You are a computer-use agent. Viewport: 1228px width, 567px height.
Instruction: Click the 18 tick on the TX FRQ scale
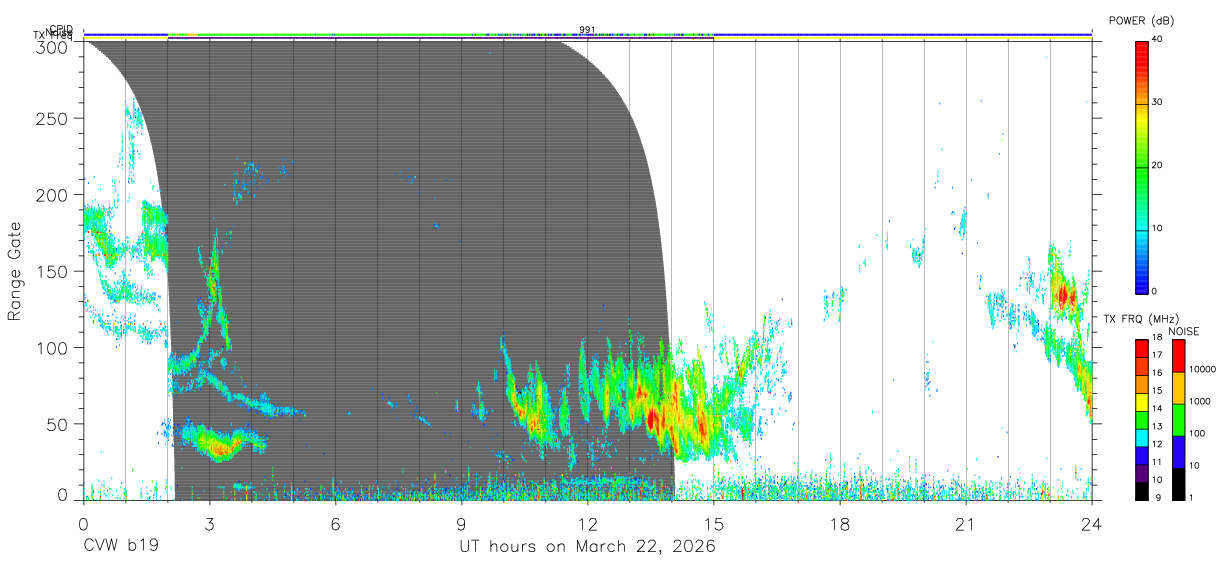click(x=1157, y=337)
